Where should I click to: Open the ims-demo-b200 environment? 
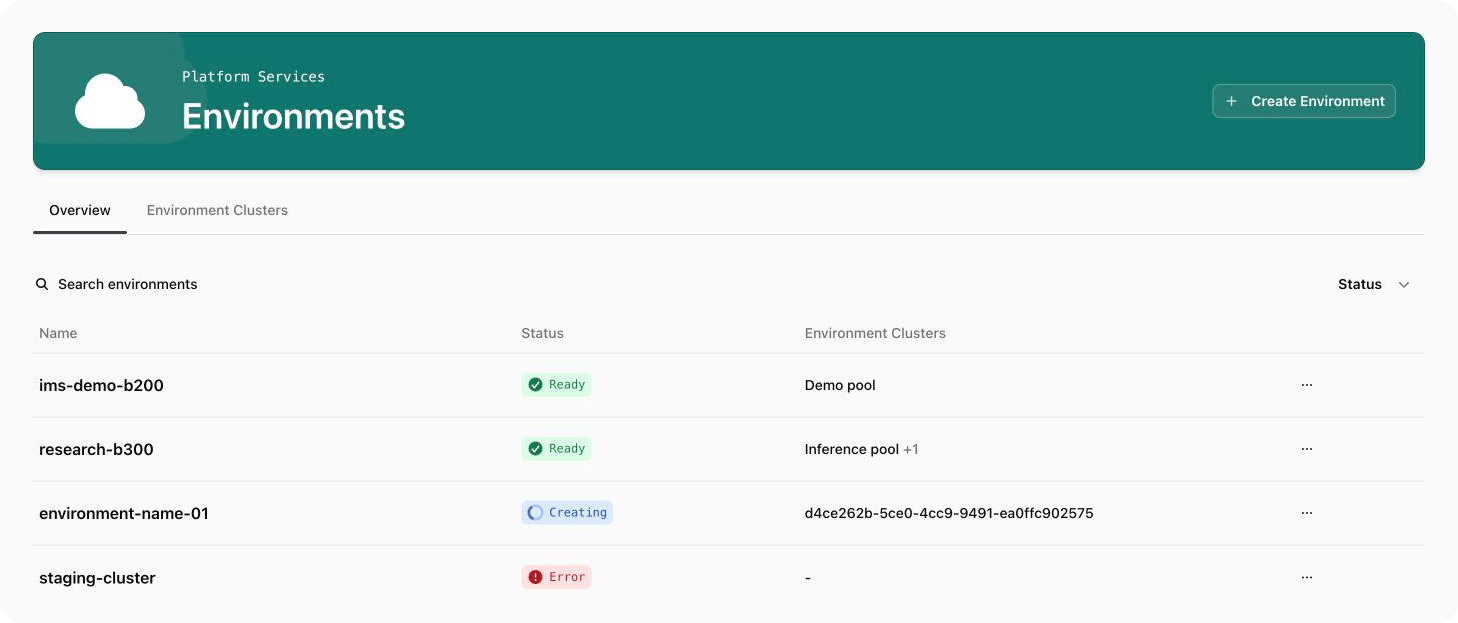101,385
